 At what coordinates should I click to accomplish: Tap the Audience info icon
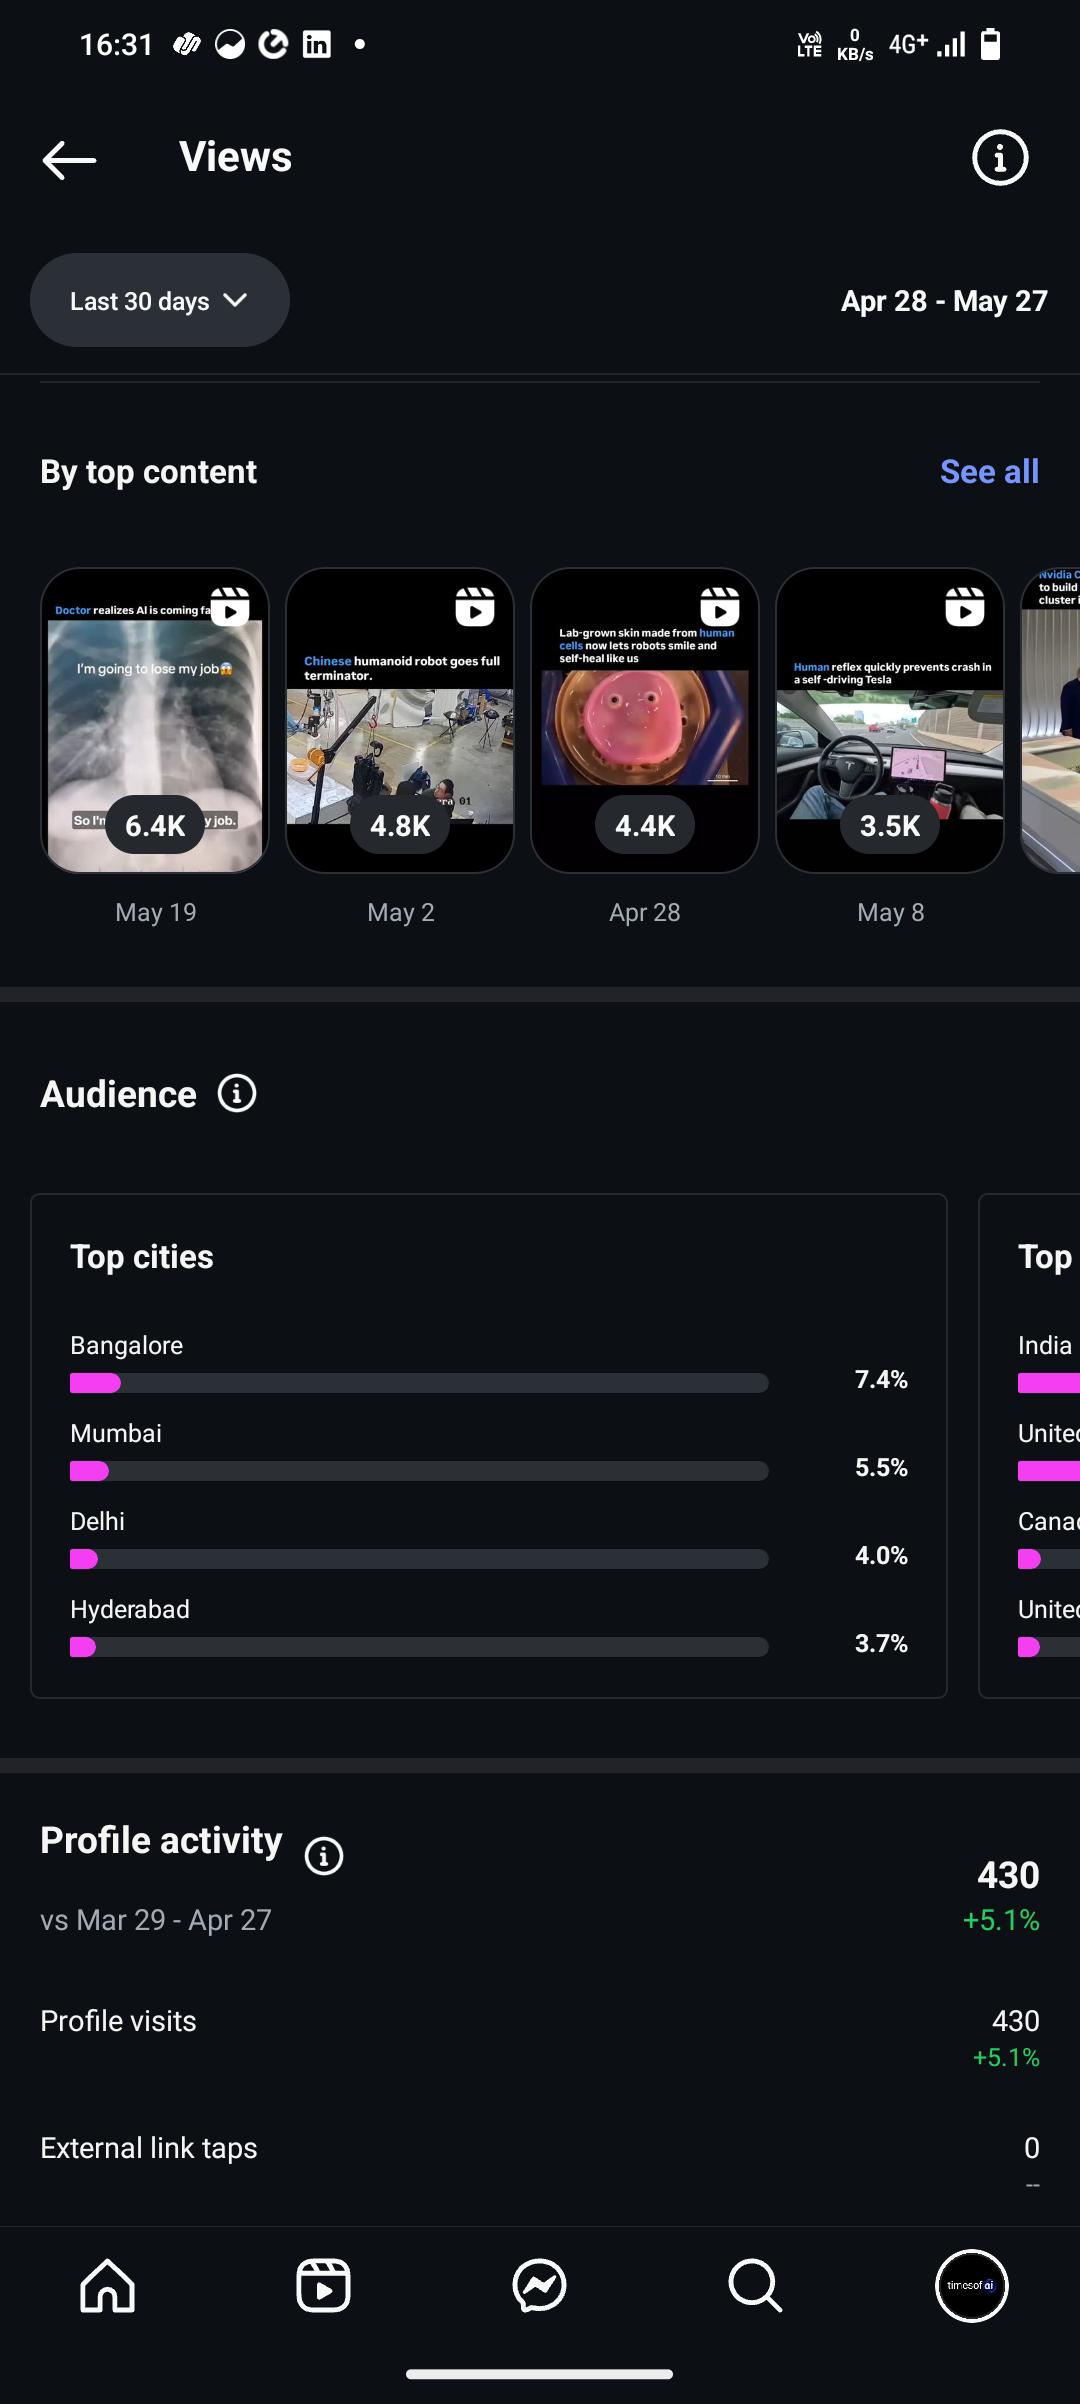[237, 1094]
